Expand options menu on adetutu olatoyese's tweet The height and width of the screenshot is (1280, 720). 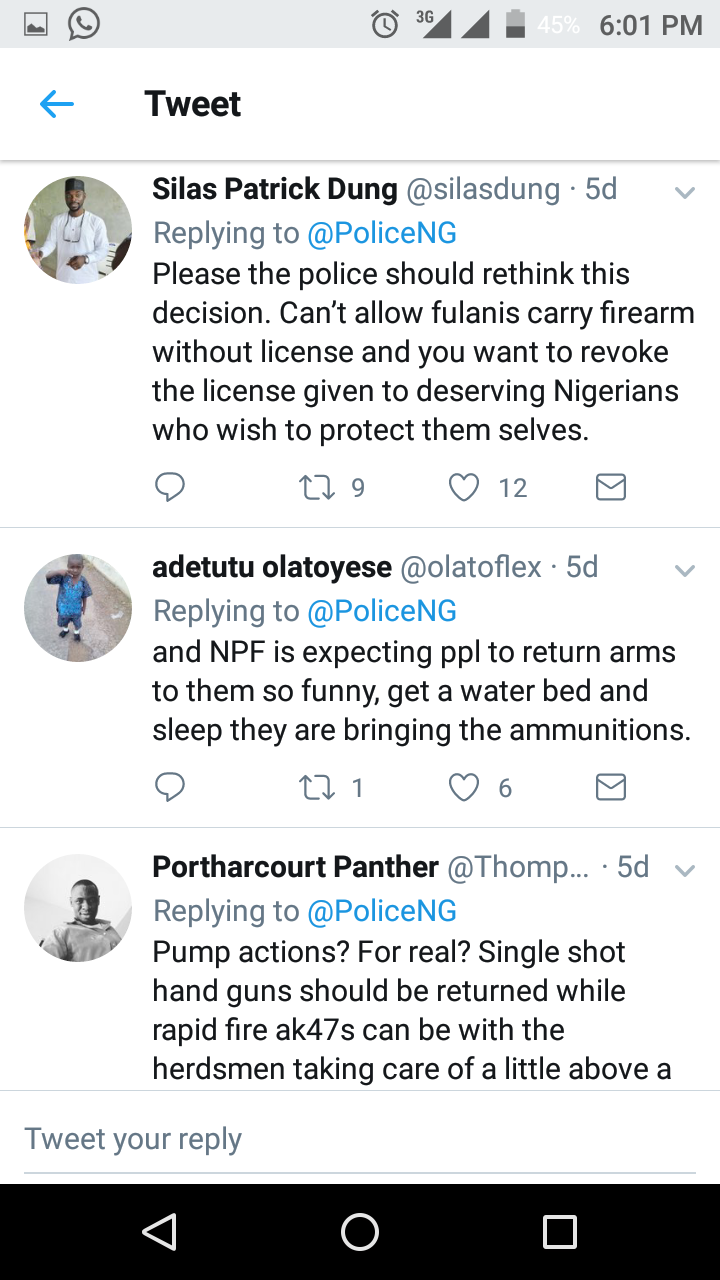685,571
